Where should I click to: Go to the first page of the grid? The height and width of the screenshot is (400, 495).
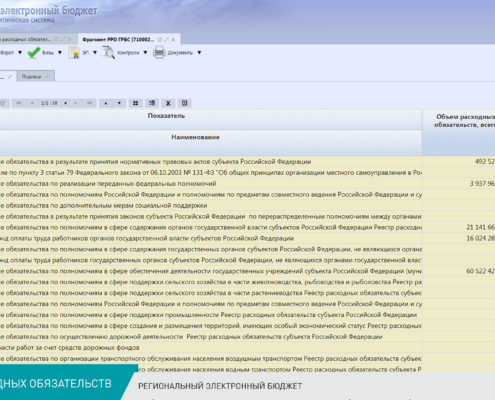coord(19,103)
